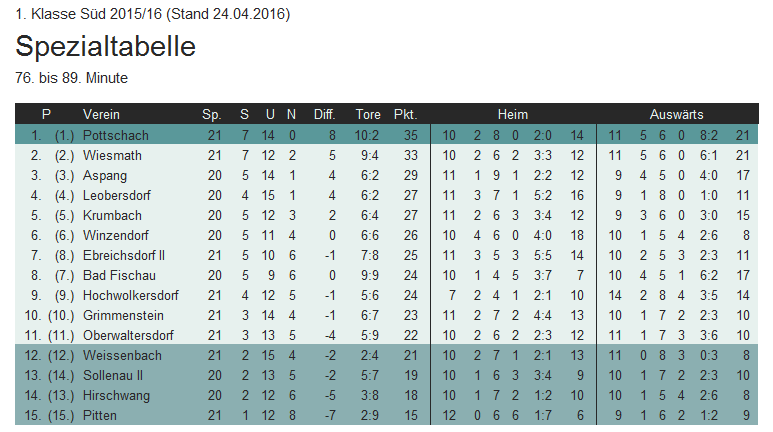Screen dimensions: 773x432
Task: Open the Hirschwang club entry
Action: (x=117, y=395)
